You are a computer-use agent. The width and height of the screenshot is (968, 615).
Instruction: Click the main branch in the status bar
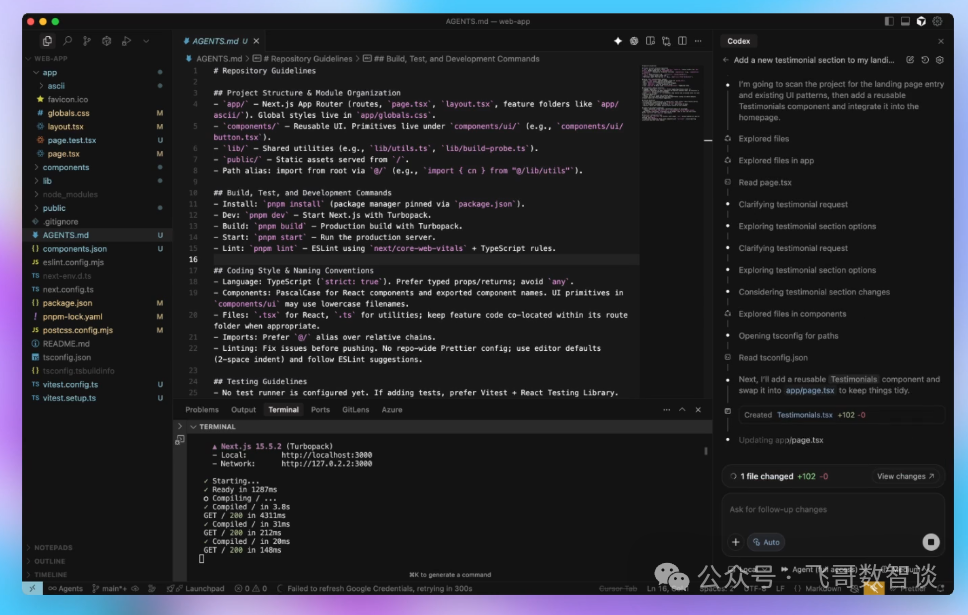tap(109, 589)
